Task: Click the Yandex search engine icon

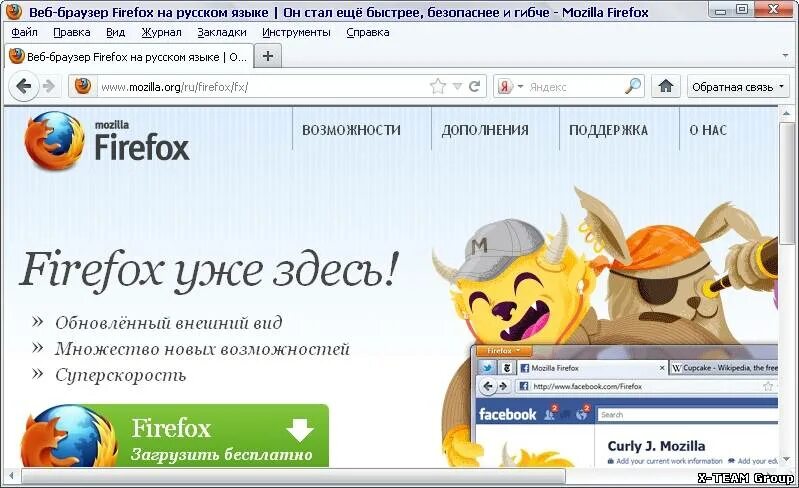Action: click(x=504, y=87)
